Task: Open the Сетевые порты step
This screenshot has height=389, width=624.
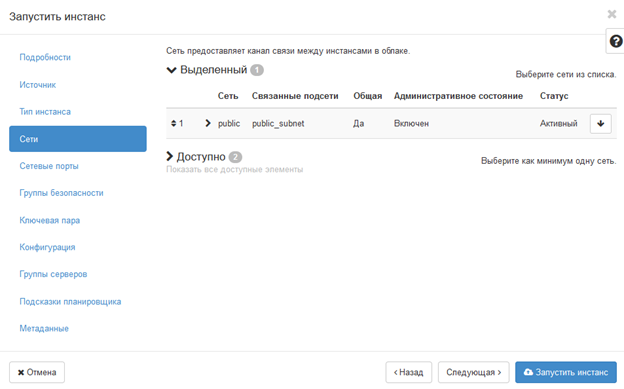Action: (x=49, y=166)
